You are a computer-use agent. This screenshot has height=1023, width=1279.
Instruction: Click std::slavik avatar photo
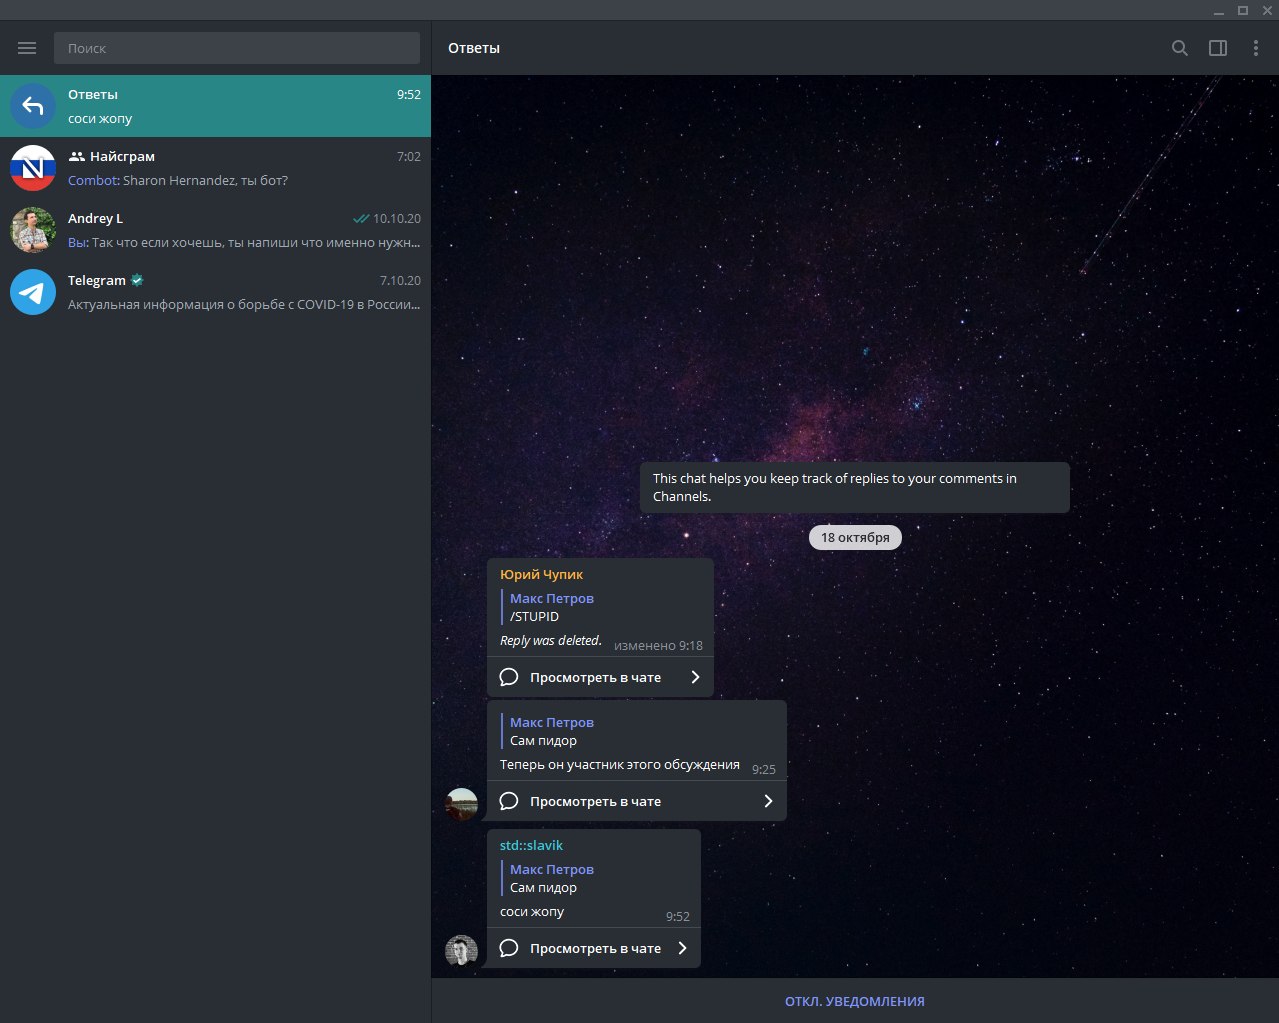click(461, 951)
